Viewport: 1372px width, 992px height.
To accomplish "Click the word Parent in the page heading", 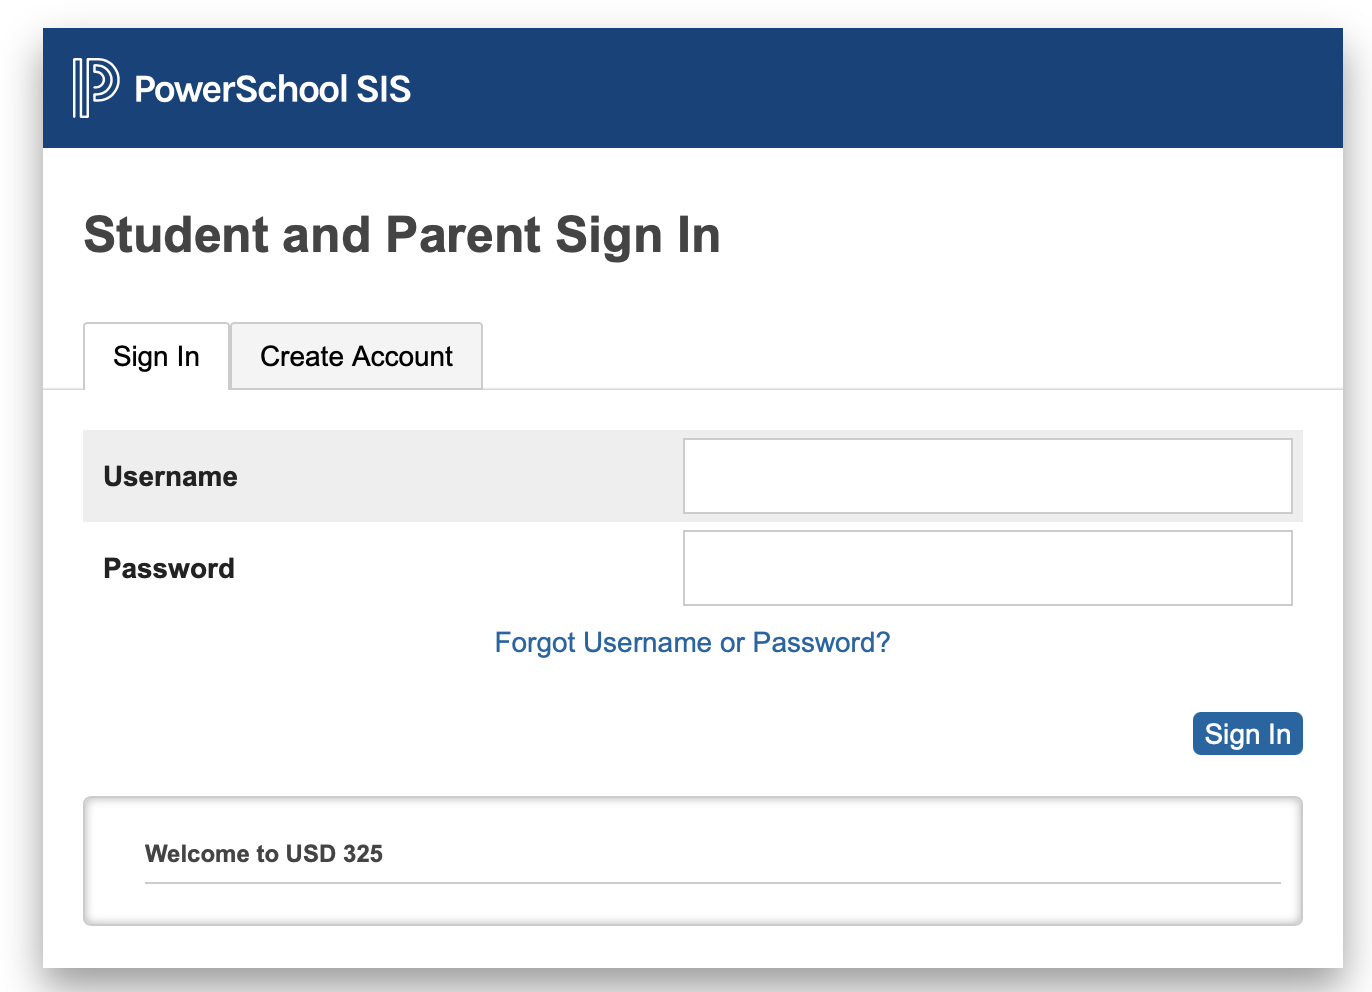I will tap(464, 236).
